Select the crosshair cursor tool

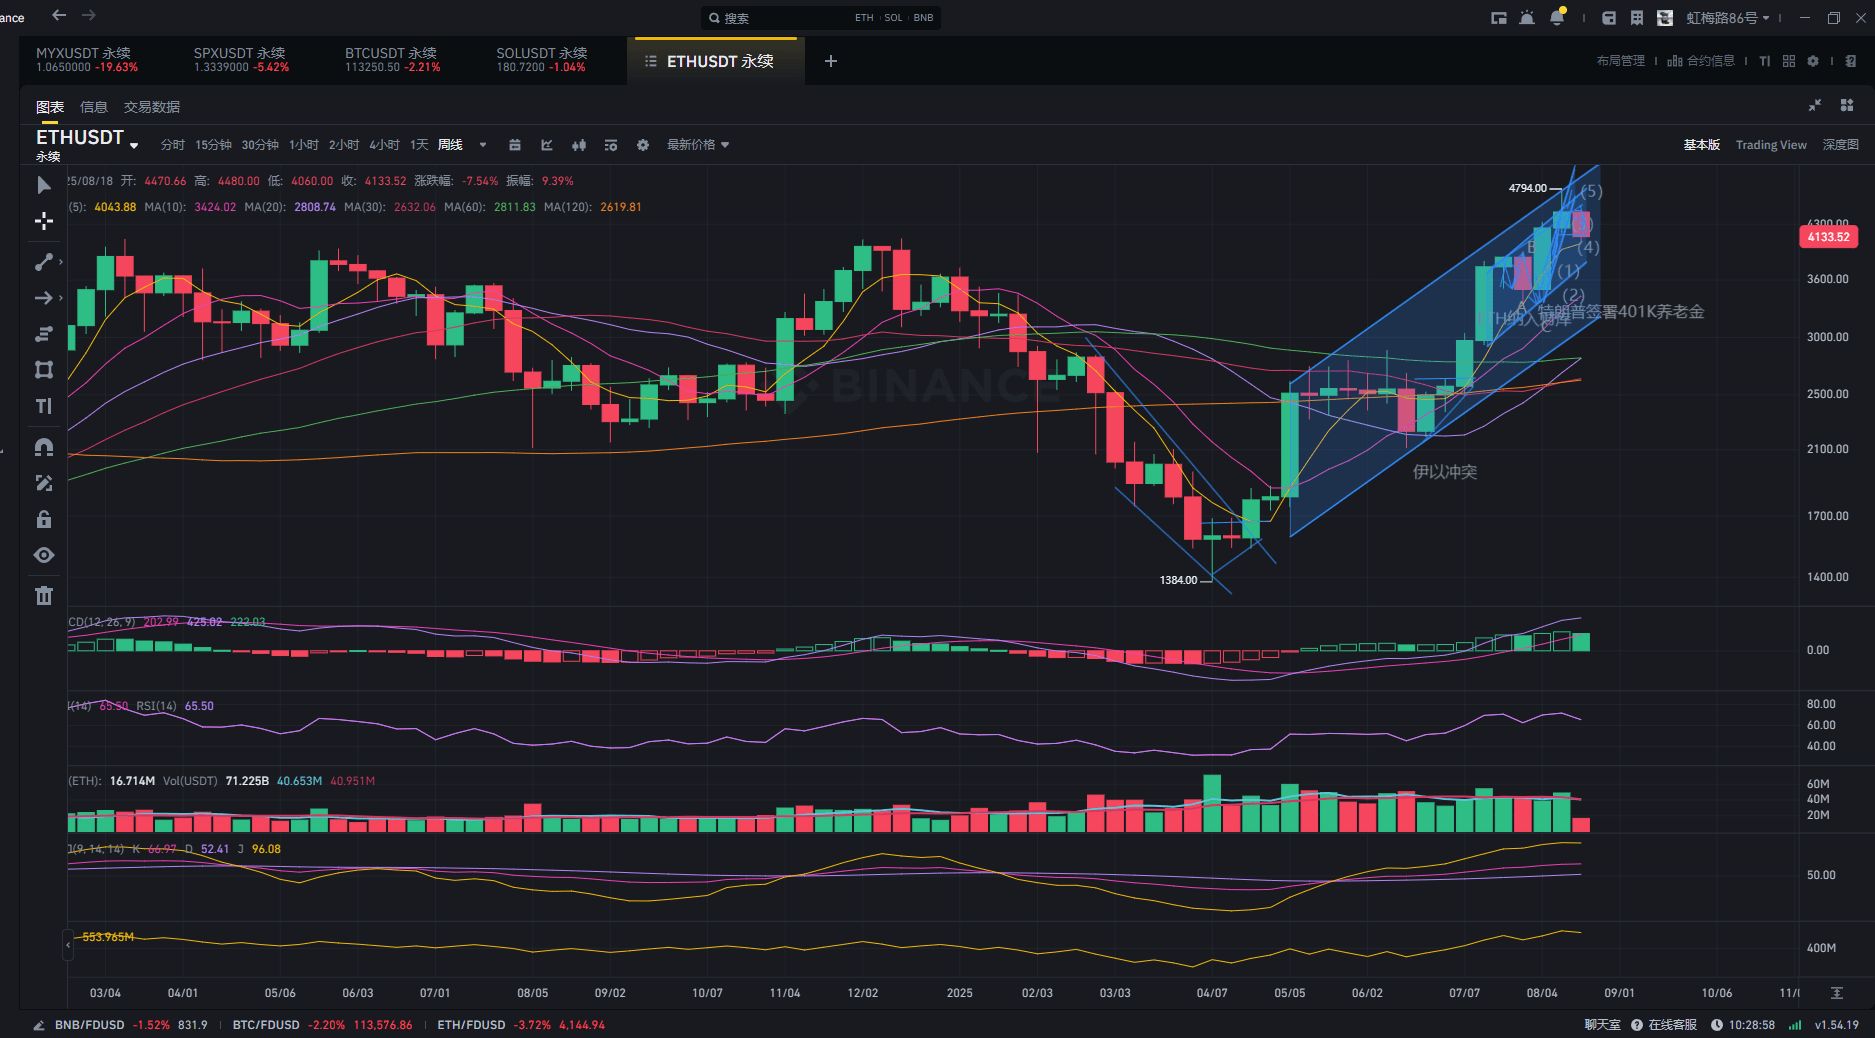[44, 221]
